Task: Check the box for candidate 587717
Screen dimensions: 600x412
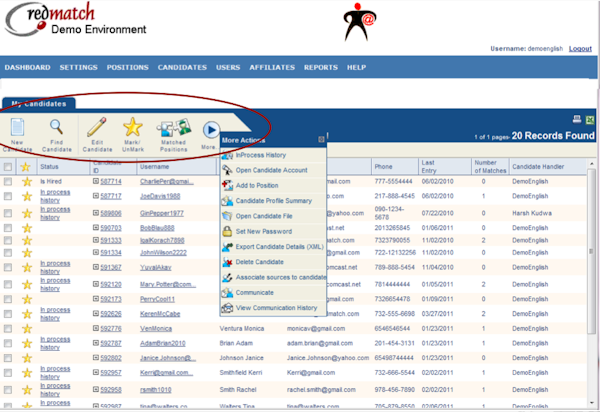Action: (8, 196)
